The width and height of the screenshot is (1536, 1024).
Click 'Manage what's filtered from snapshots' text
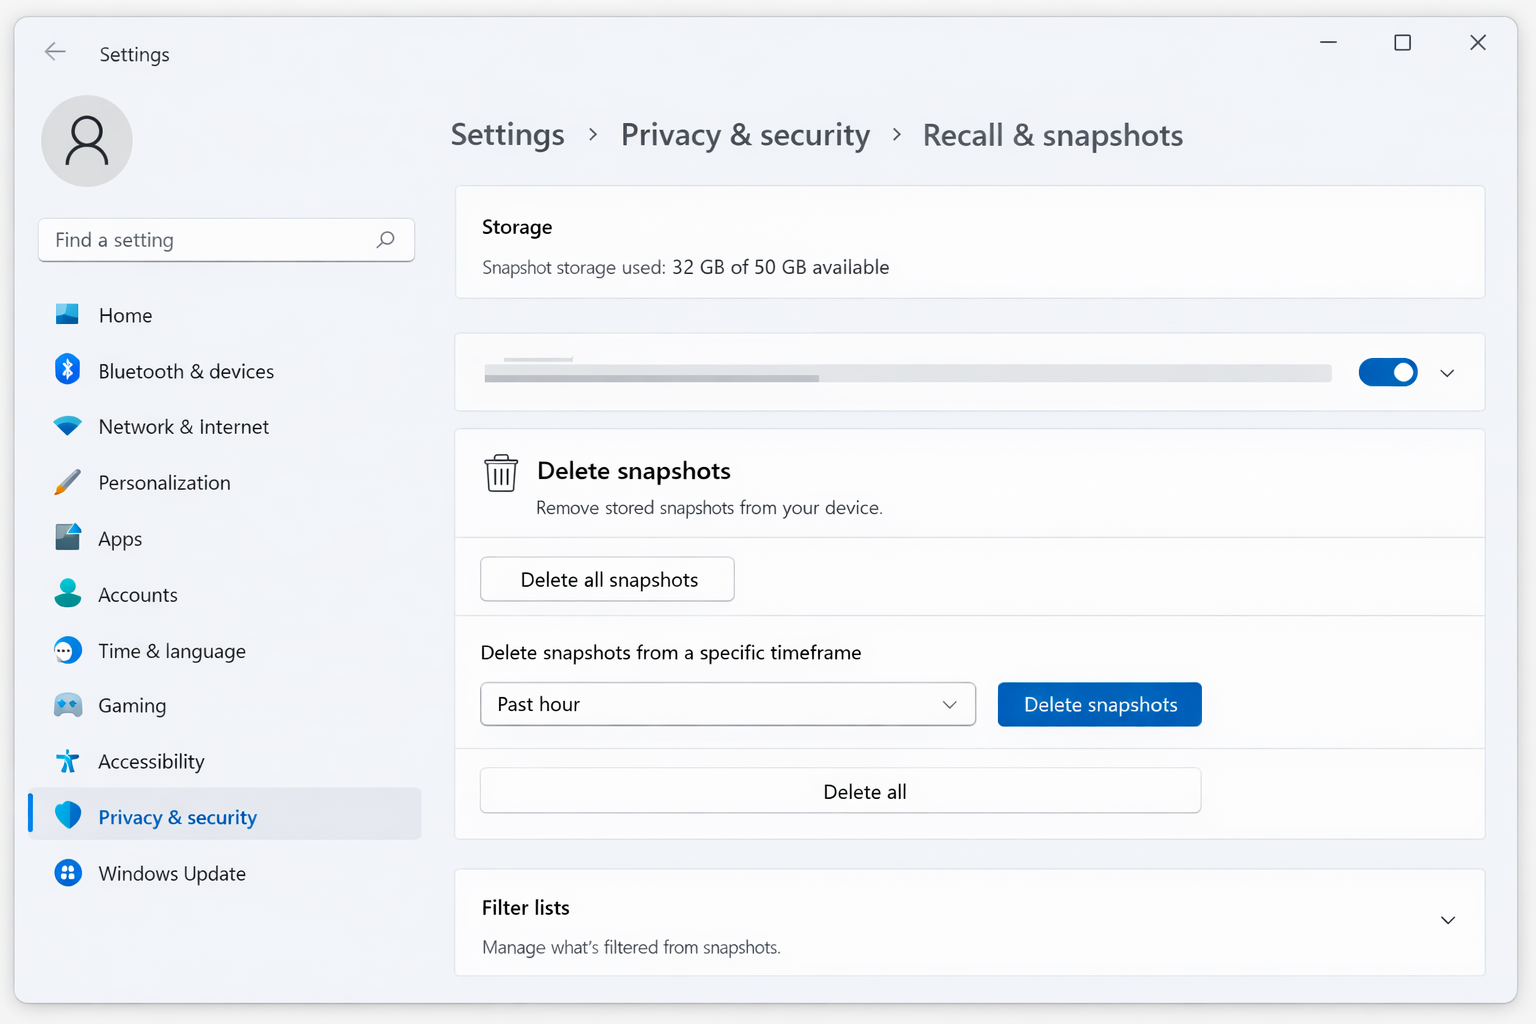631,947
